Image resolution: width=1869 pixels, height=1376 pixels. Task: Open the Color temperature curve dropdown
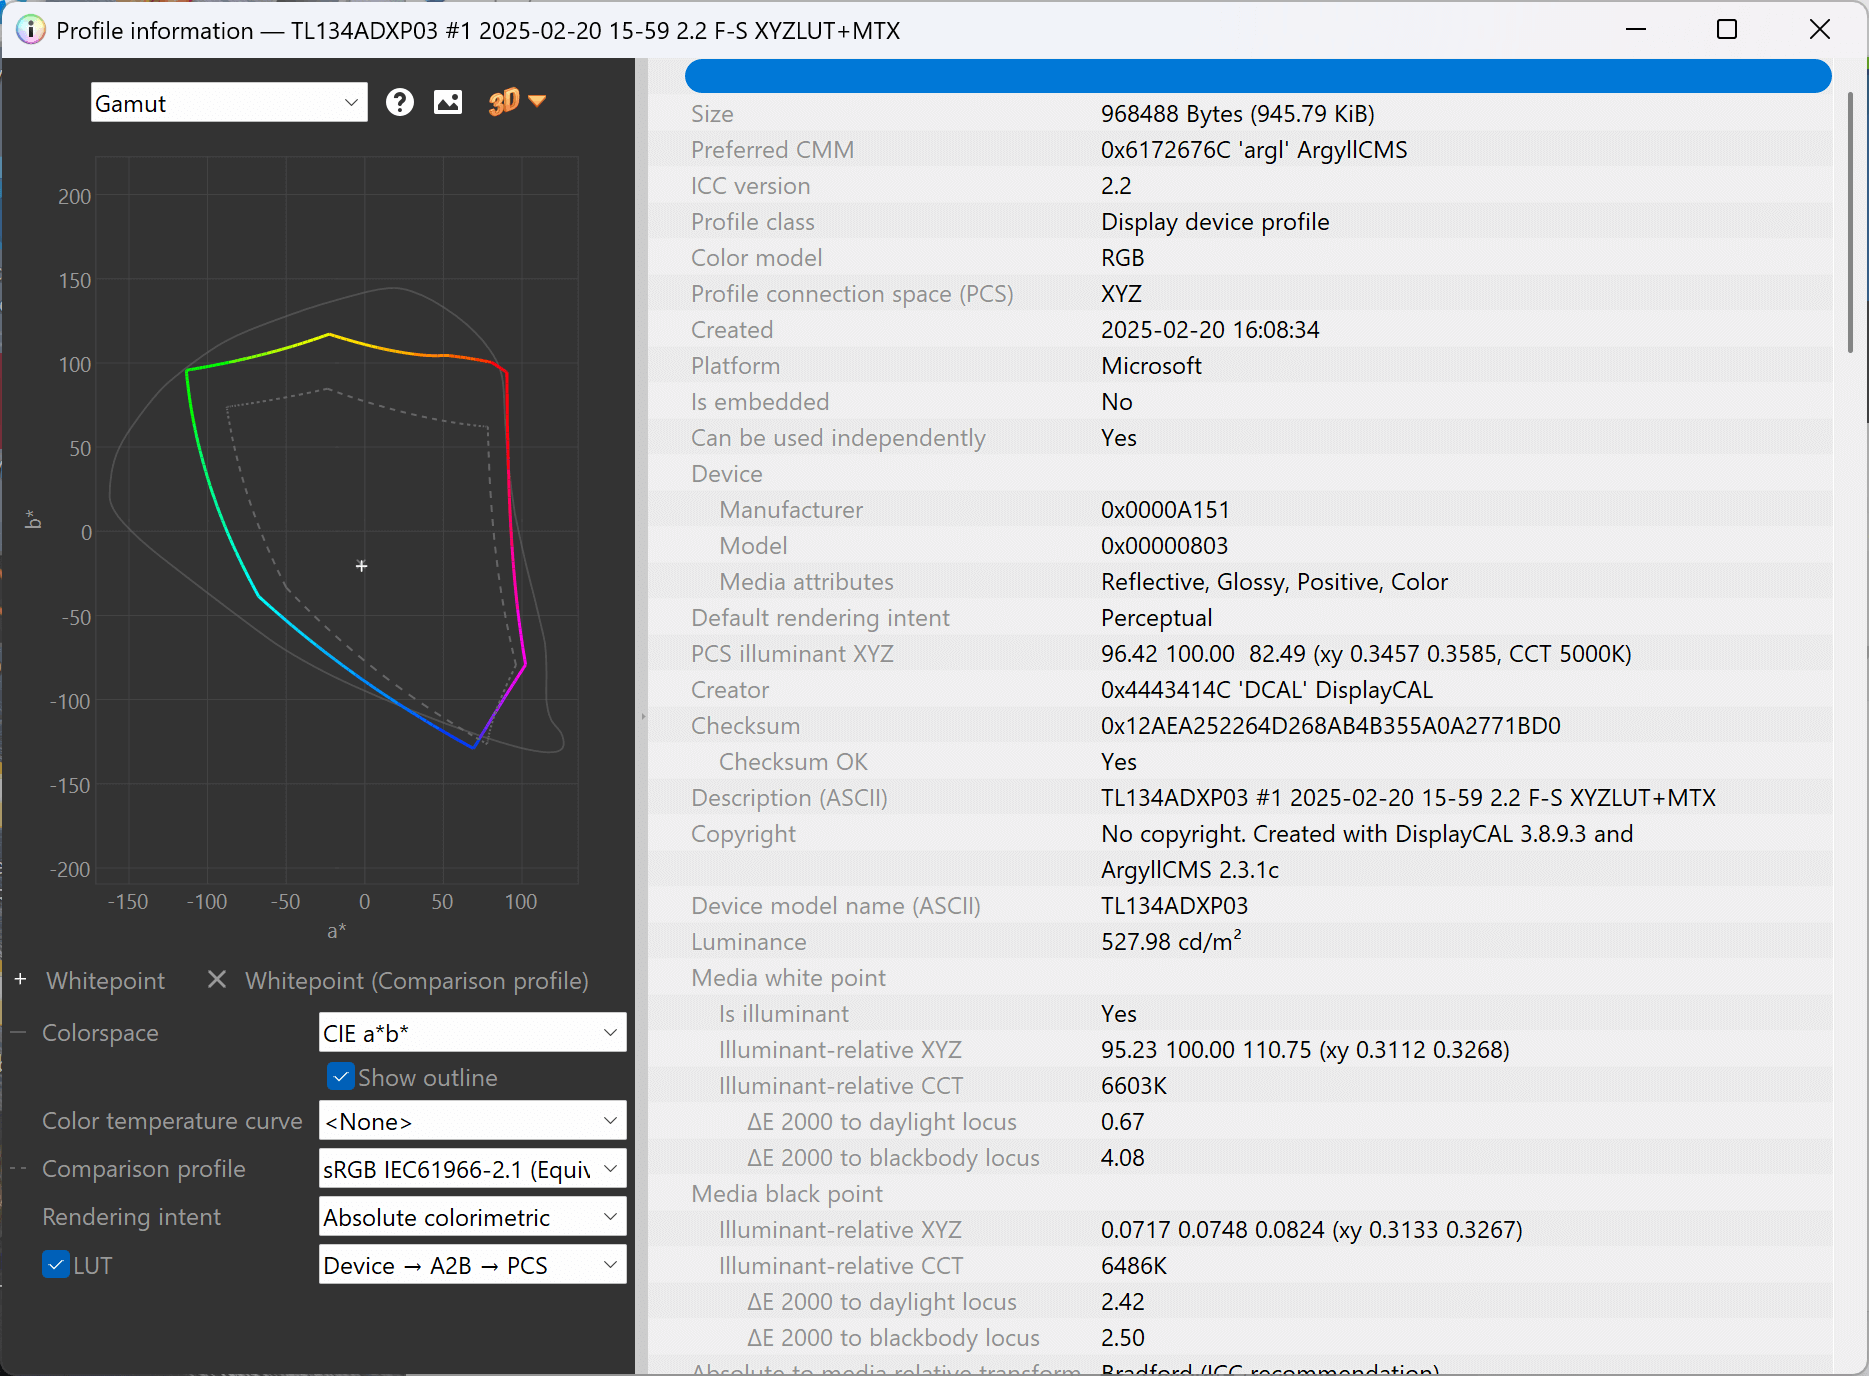click(472, 1121)
